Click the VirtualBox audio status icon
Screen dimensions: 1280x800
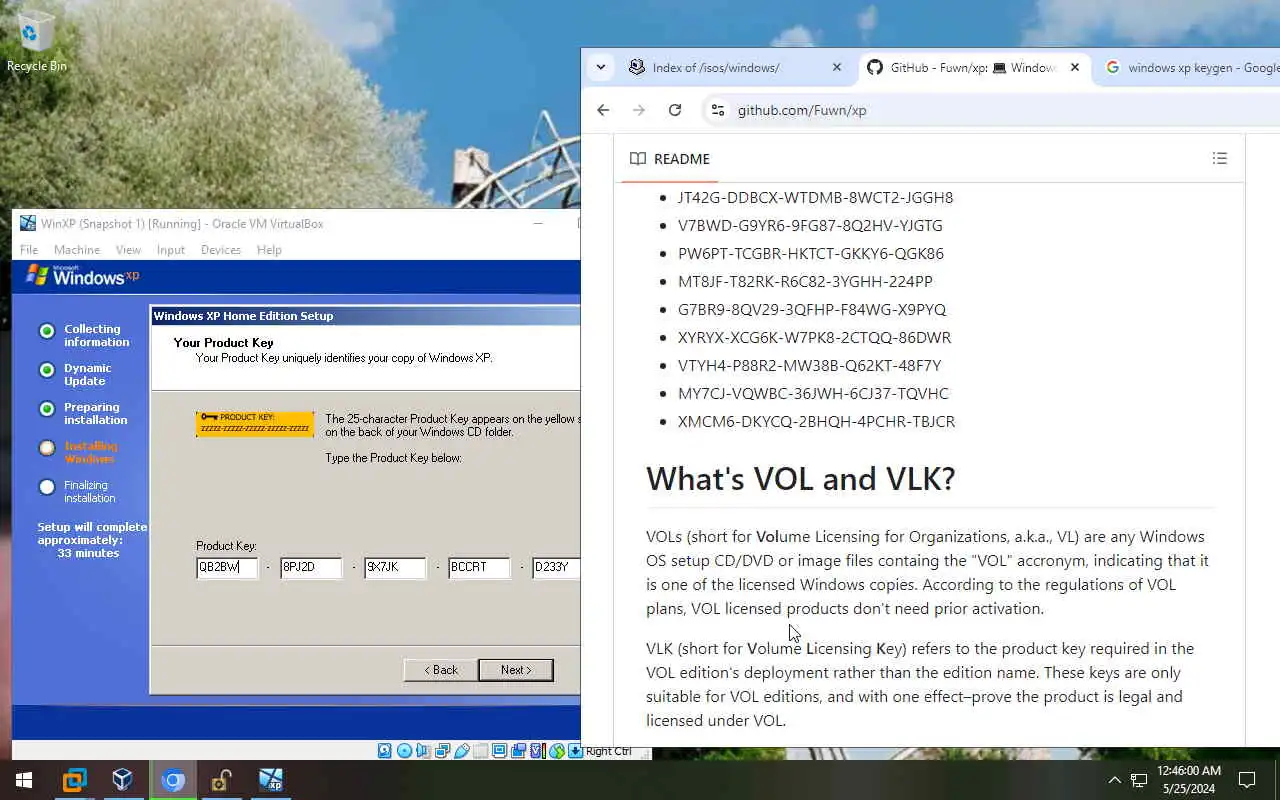pyautogui.click(x=423, y=751)
